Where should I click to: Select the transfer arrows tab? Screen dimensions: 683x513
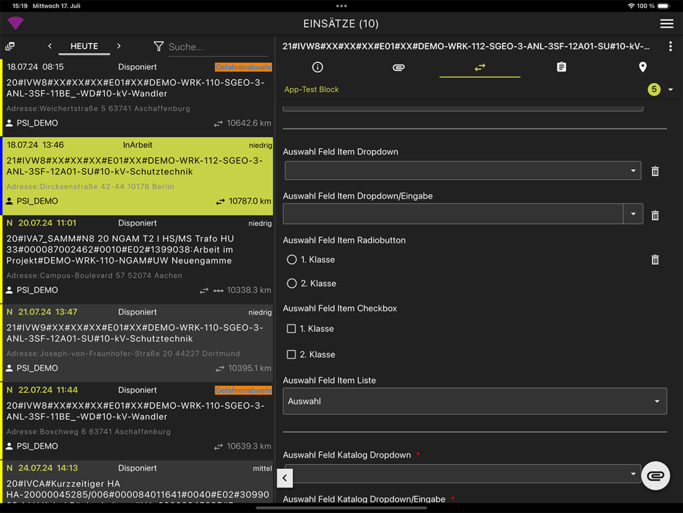click(x=480, y=68)
